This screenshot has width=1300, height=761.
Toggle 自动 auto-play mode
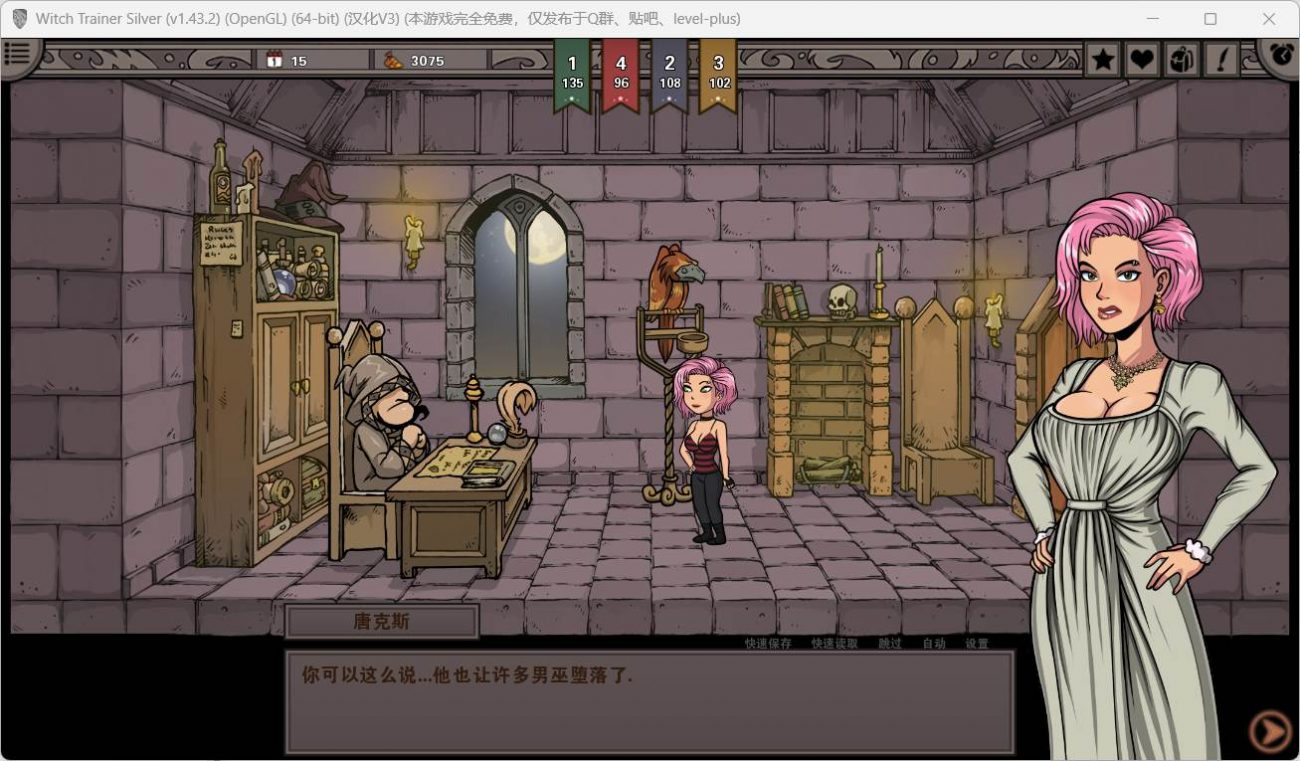933,644
